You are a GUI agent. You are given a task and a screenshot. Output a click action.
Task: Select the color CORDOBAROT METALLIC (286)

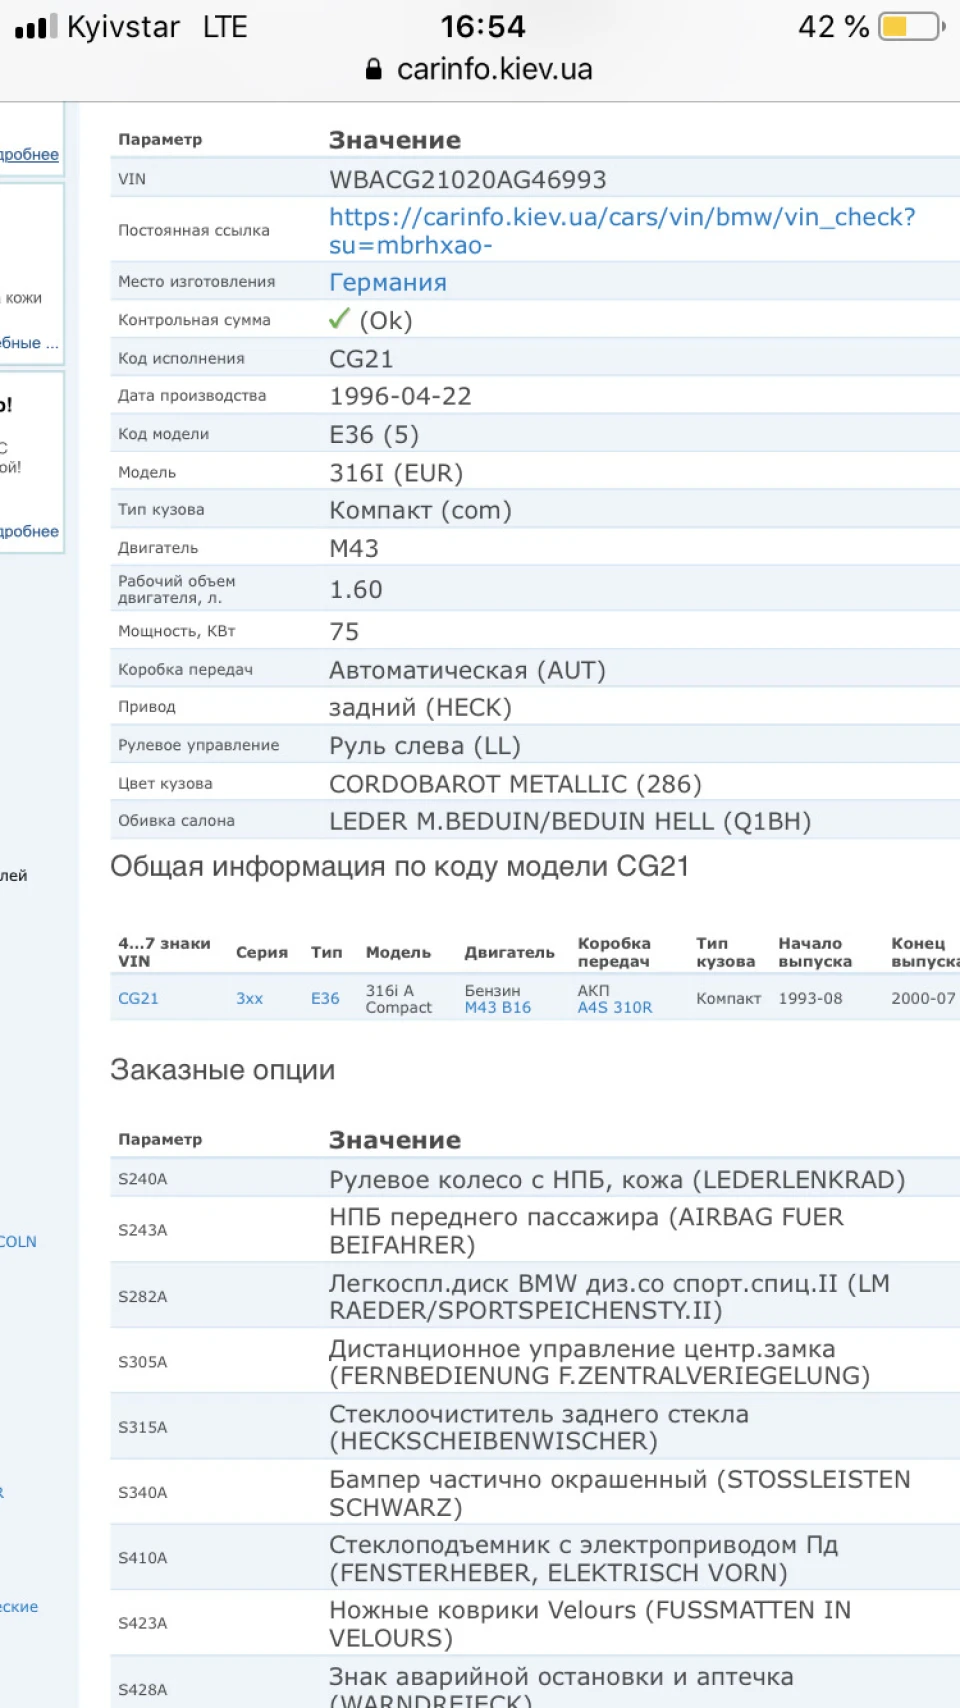pos(515,784)
